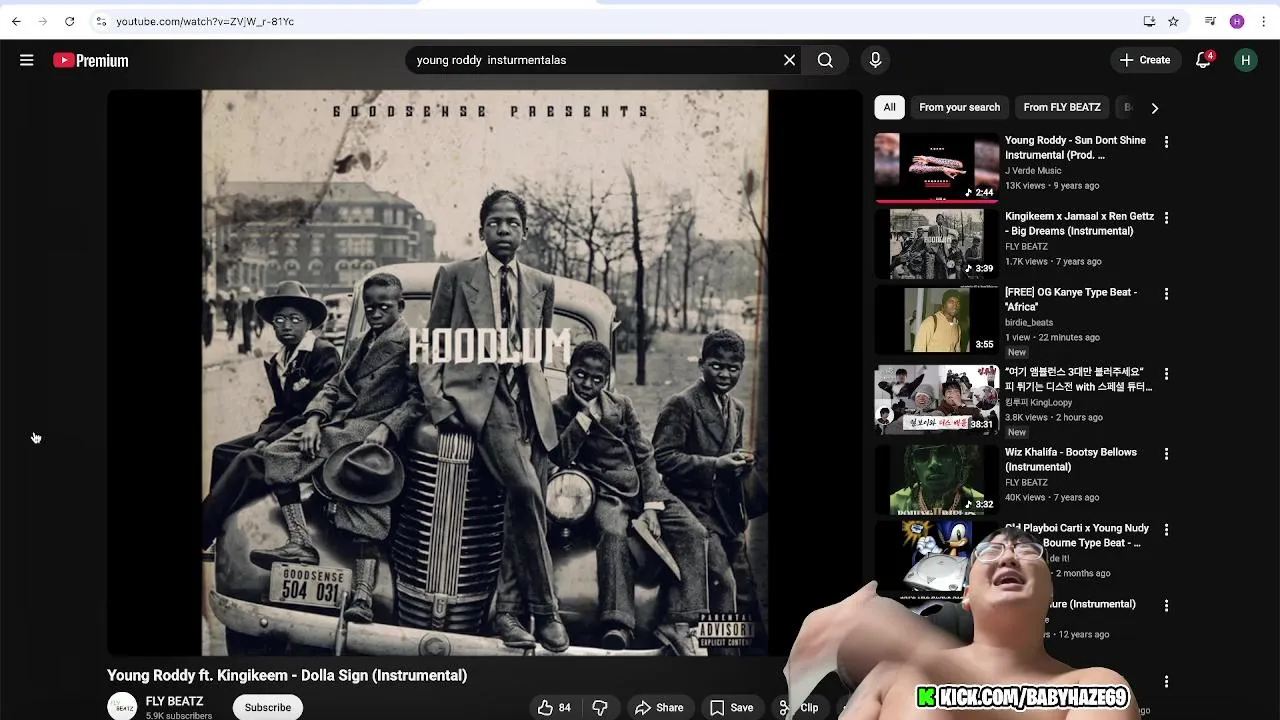Clip the video with scissors button

pos(798,707)
